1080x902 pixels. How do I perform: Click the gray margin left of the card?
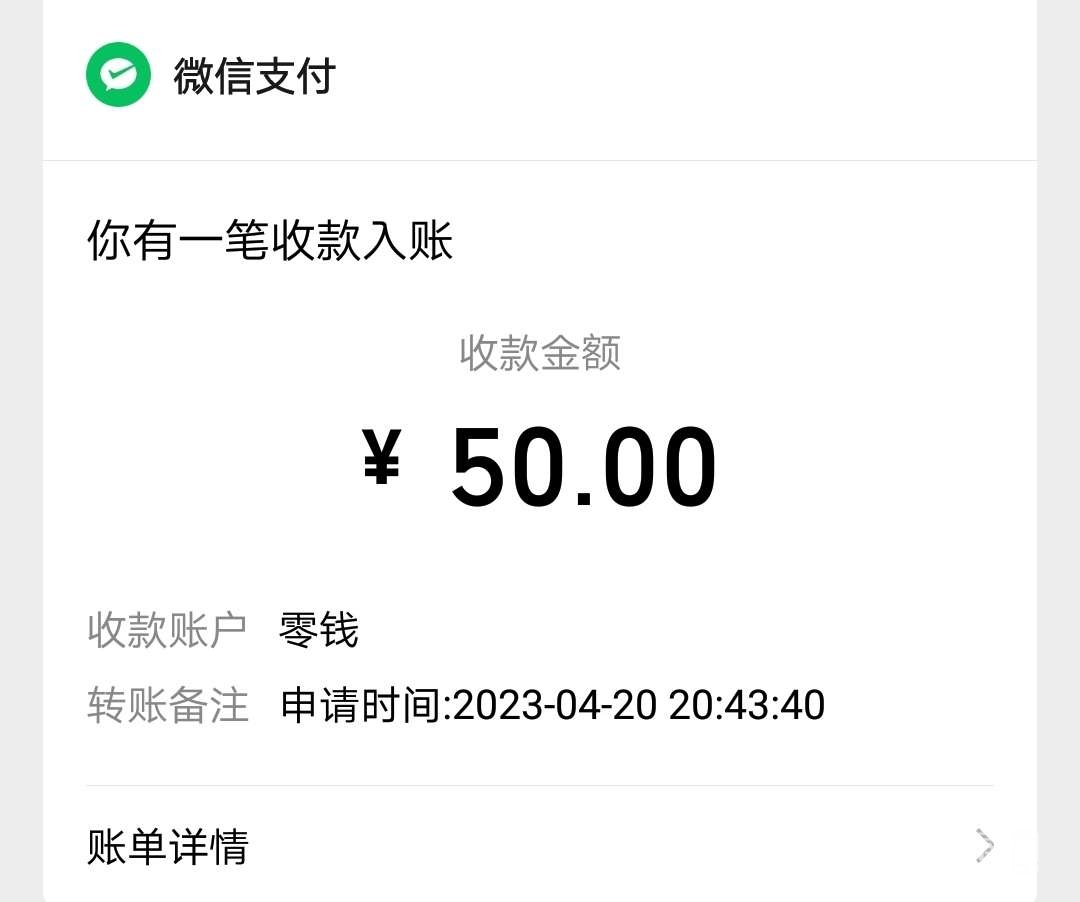click(20, 450)
